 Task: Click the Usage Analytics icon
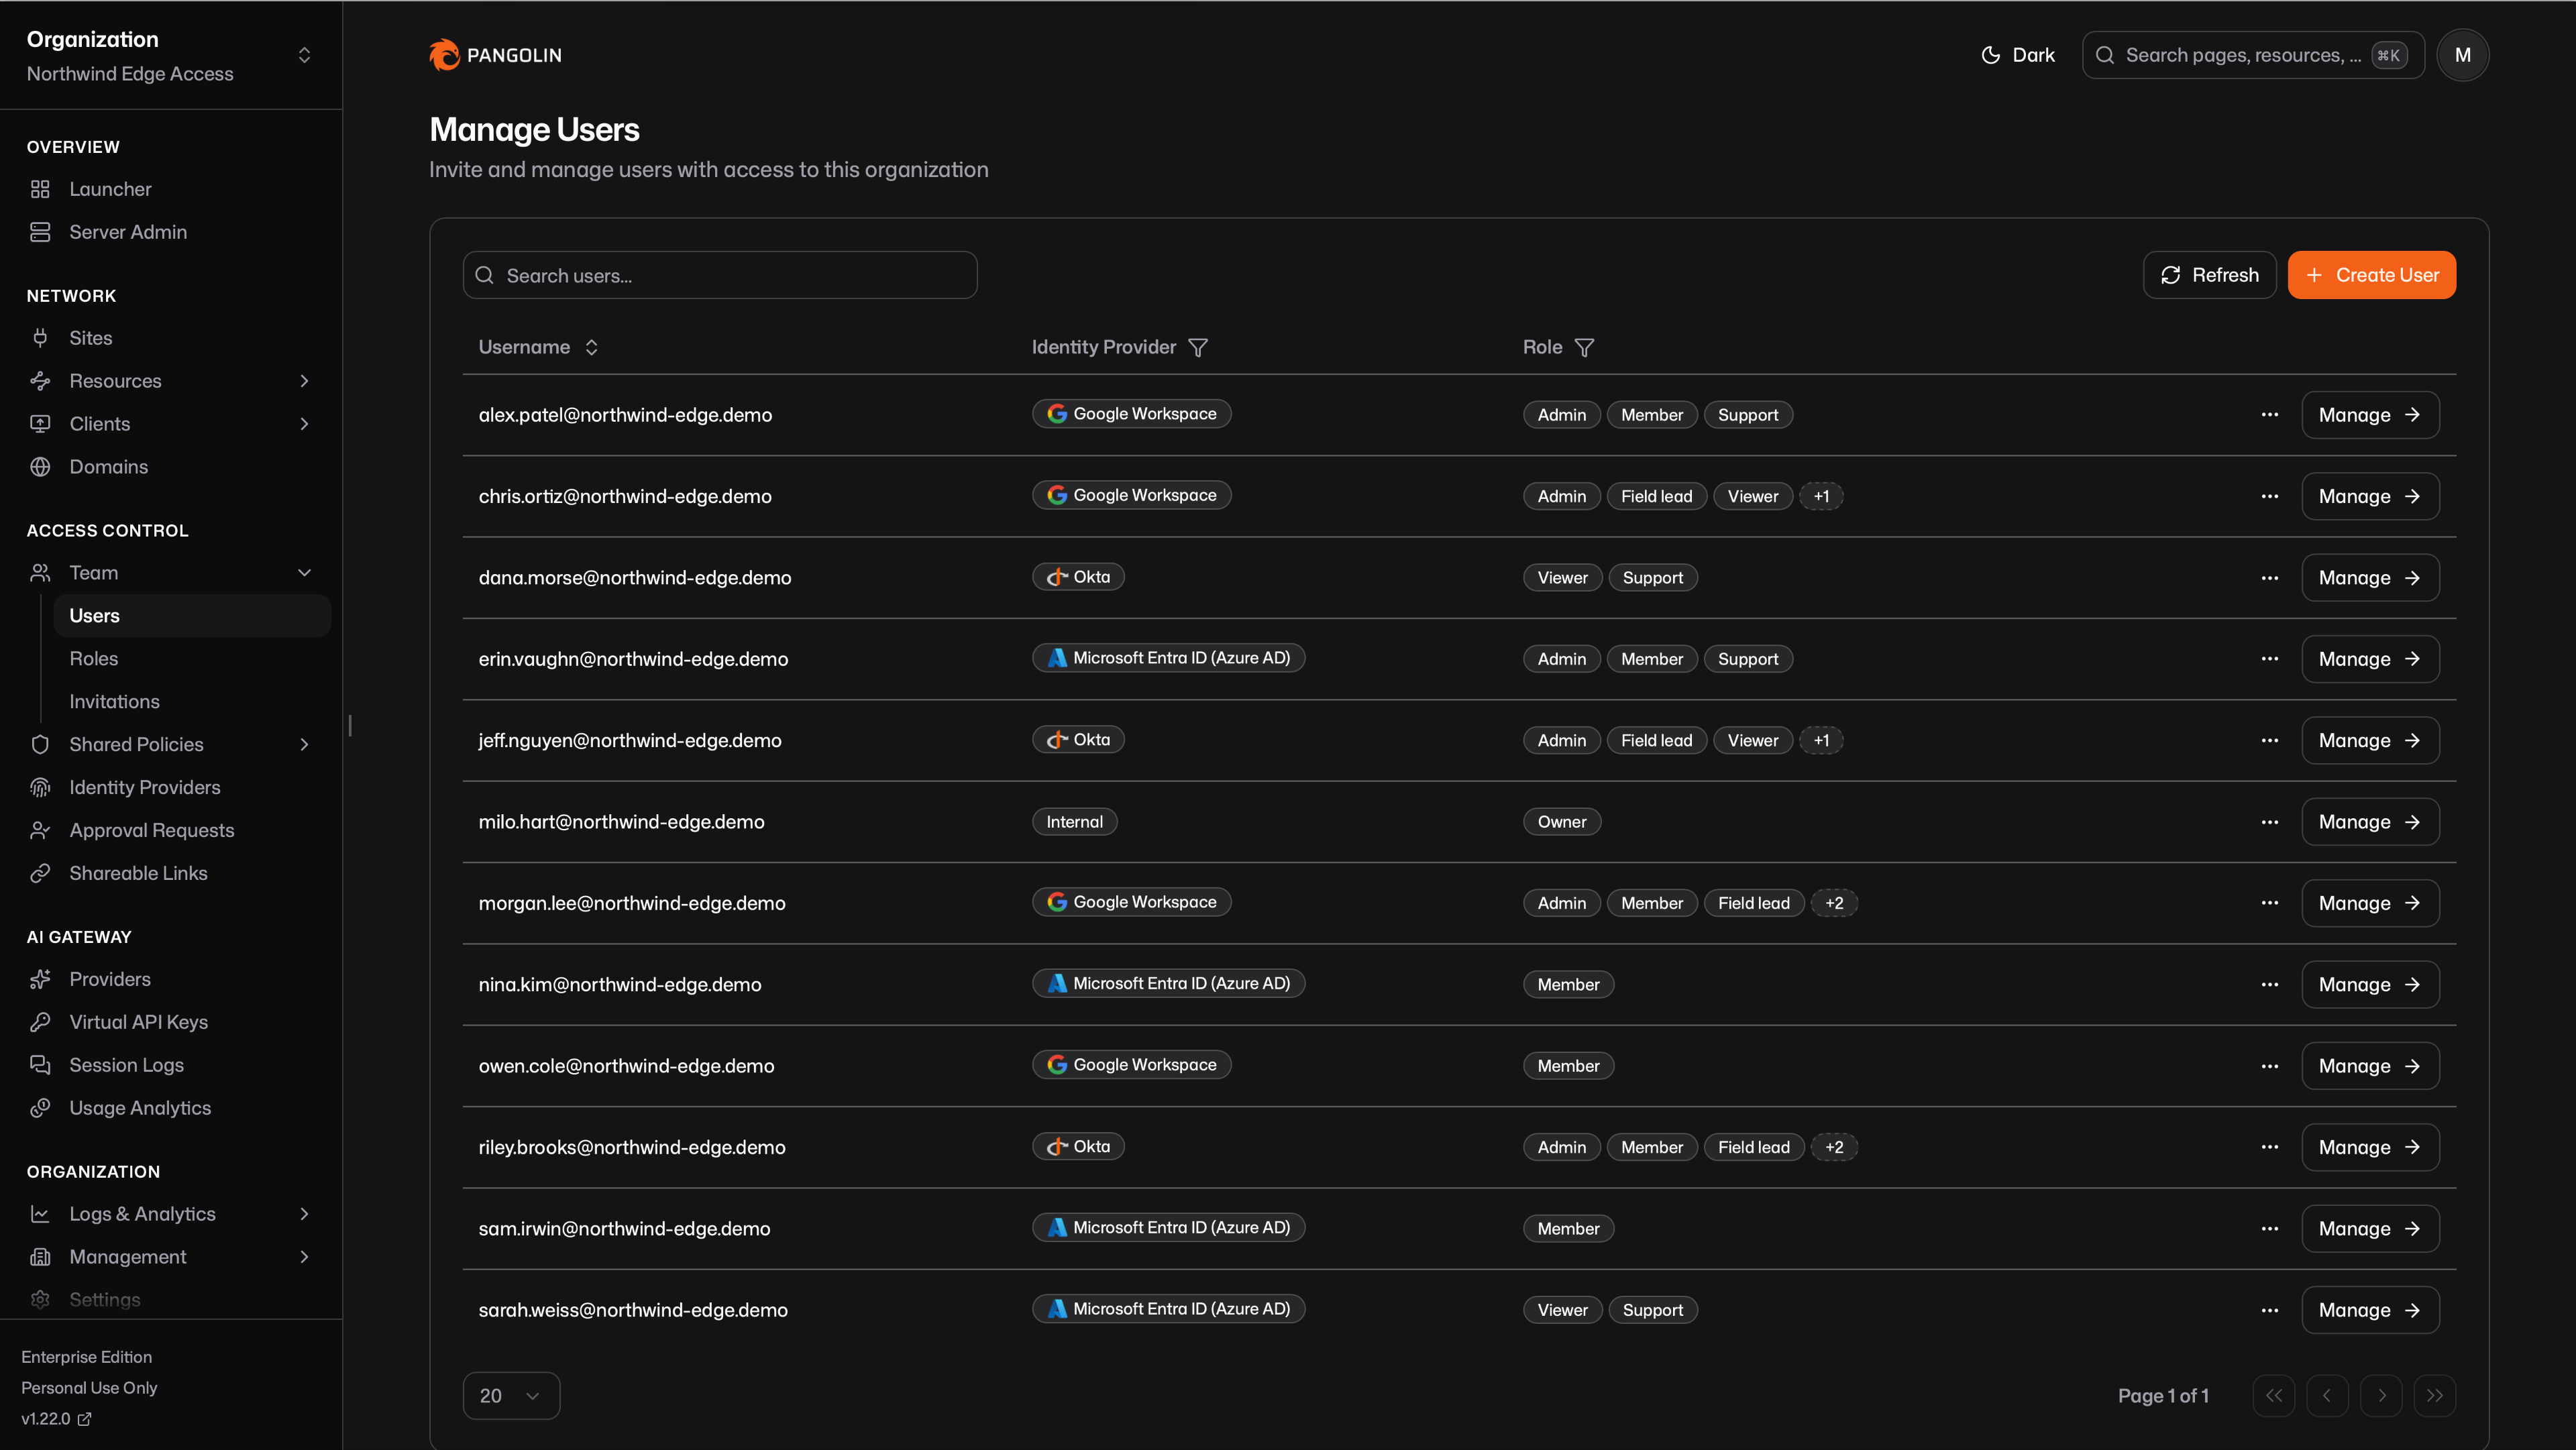(x=40, y=1109)
